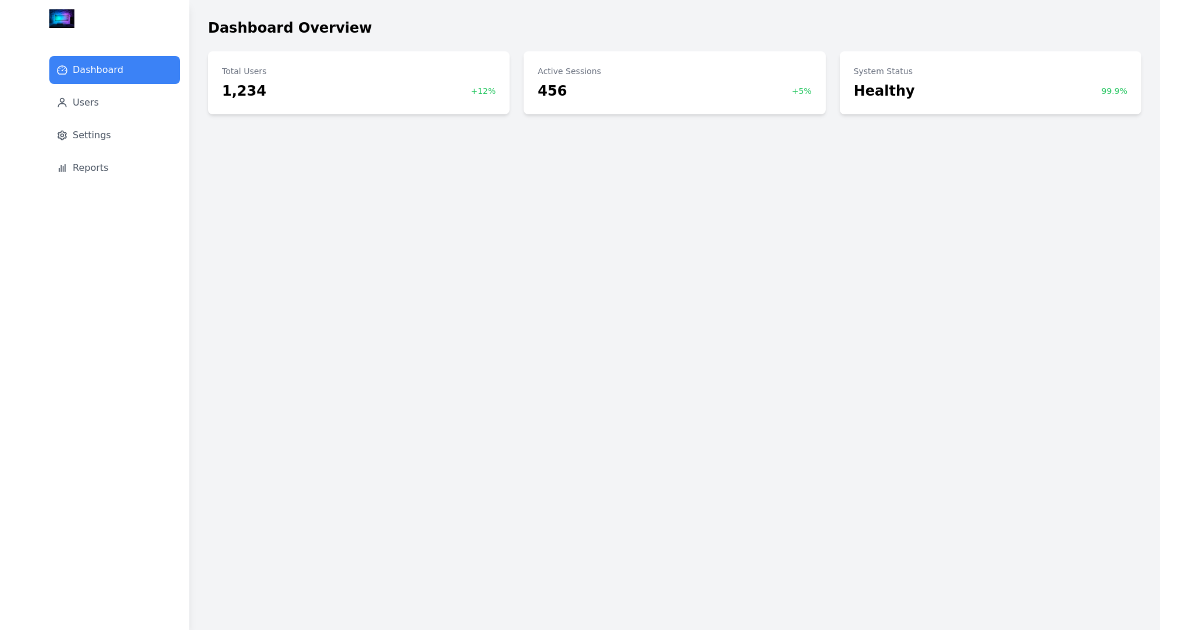Open Settings via the gear icon
Viewport: 1200px width, 630px height.
click(x=62, y=135)
